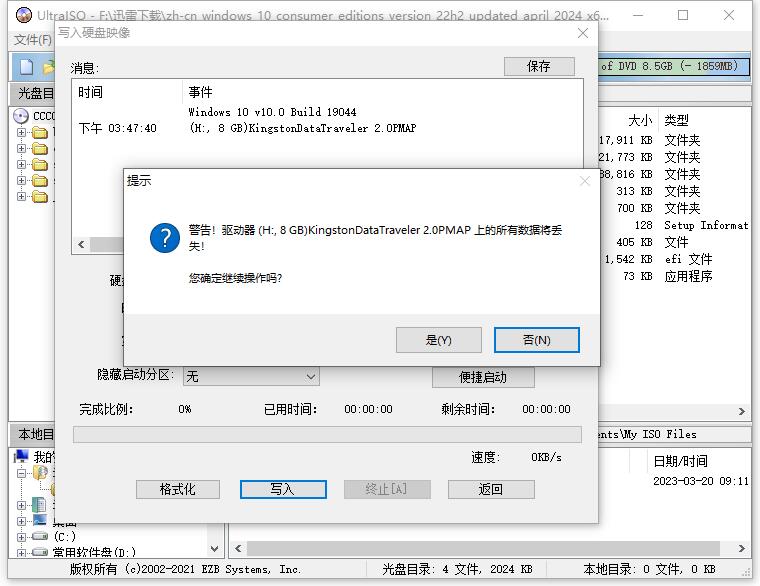Screen dimensions: 760x586
Task: Click the documents icon in the local tree
Action: point(39,505)
